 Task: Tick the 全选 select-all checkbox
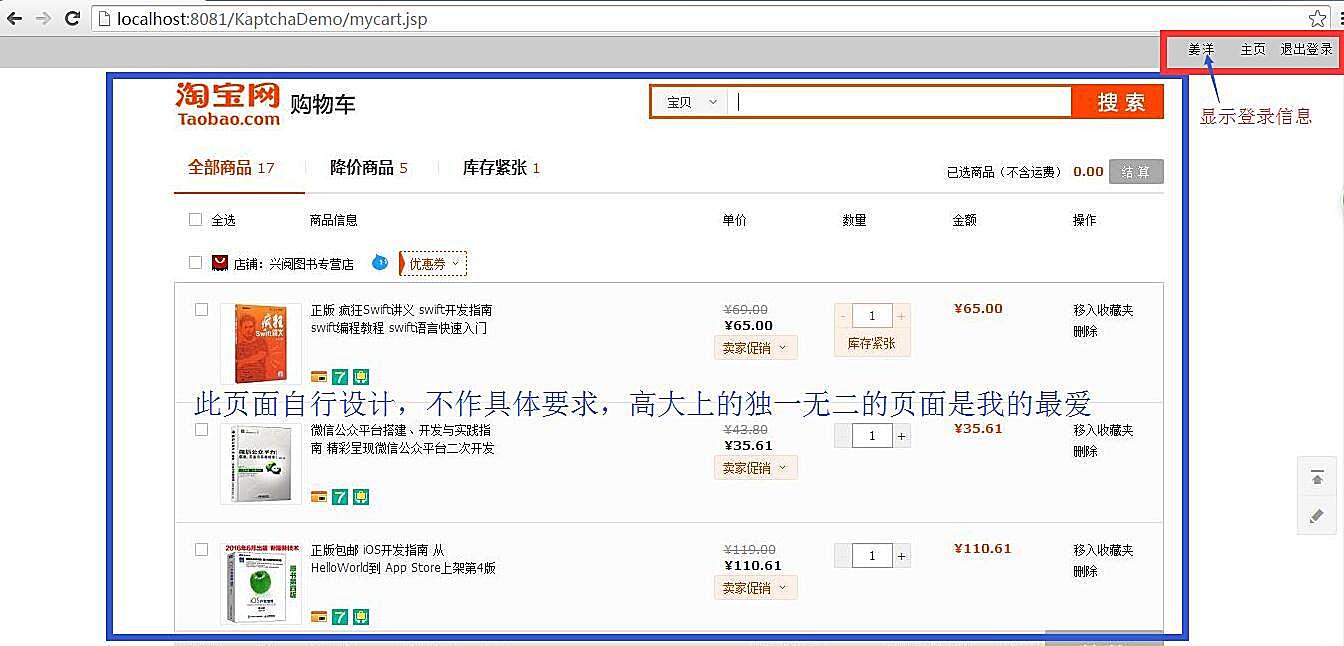(x=196, y=220)
